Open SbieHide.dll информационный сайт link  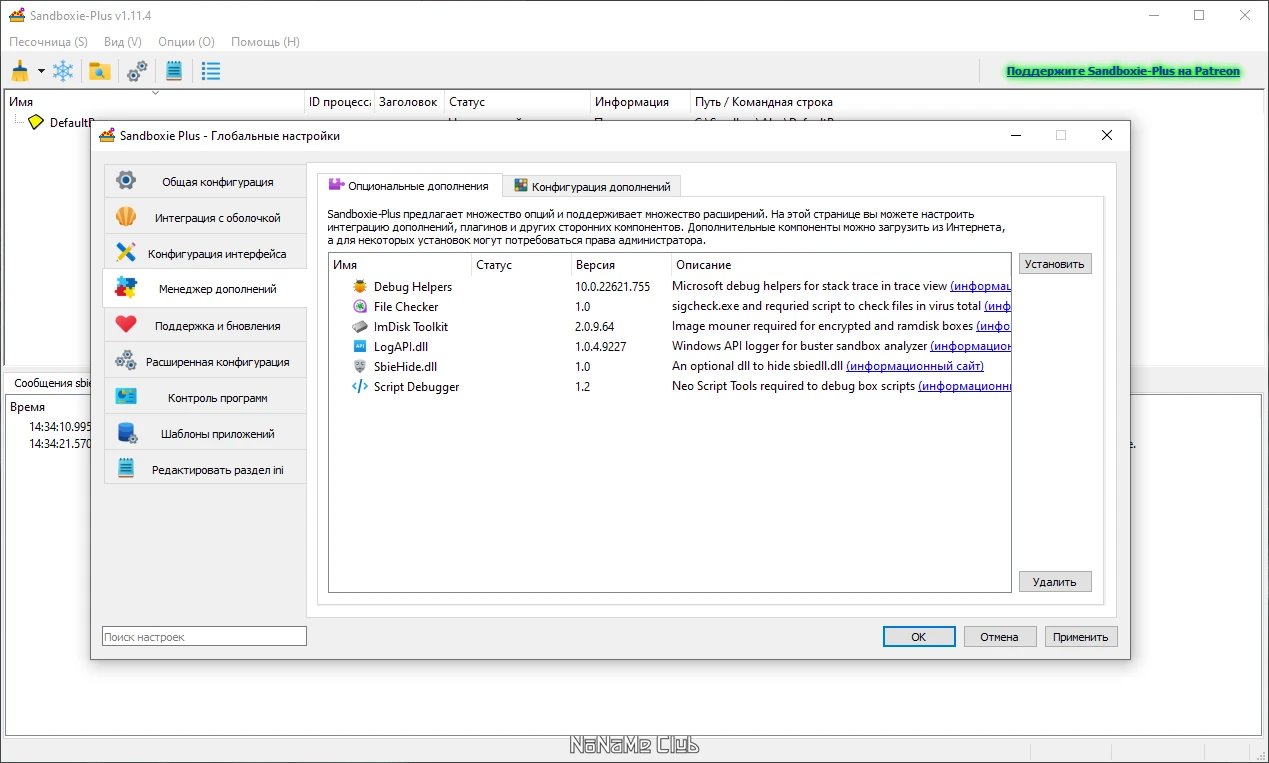click(x=915, y=367)
